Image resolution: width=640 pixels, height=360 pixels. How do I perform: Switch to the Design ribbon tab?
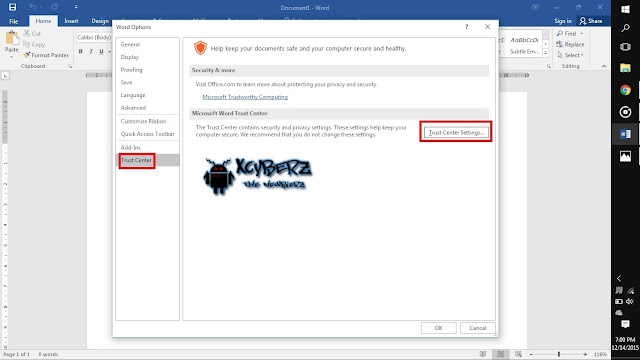(100, 21)
